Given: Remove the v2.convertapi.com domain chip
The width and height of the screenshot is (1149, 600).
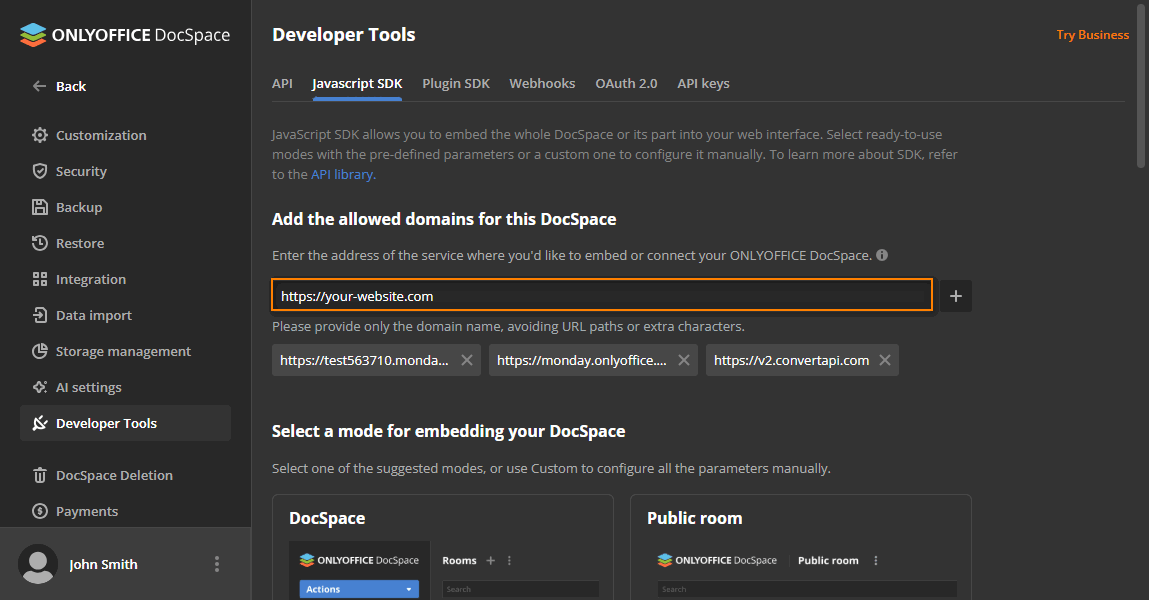Looking at the screenshot, I should [884, 360].
